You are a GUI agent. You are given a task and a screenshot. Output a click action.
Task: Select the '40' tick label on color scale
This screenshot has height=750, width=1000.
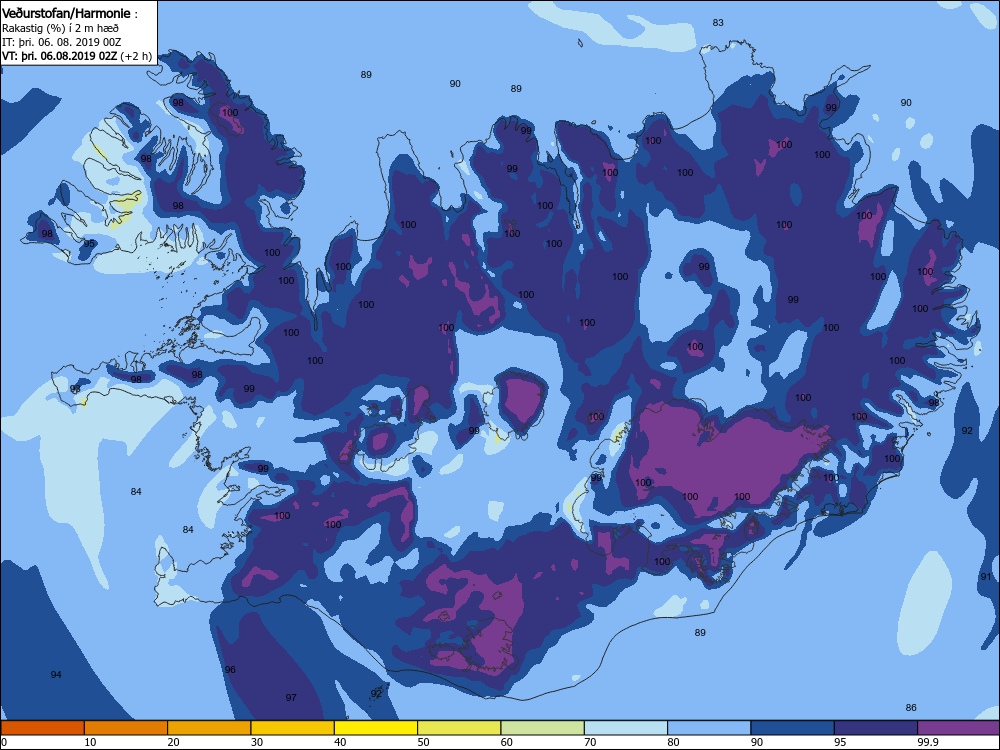click(x=340, y=742)
